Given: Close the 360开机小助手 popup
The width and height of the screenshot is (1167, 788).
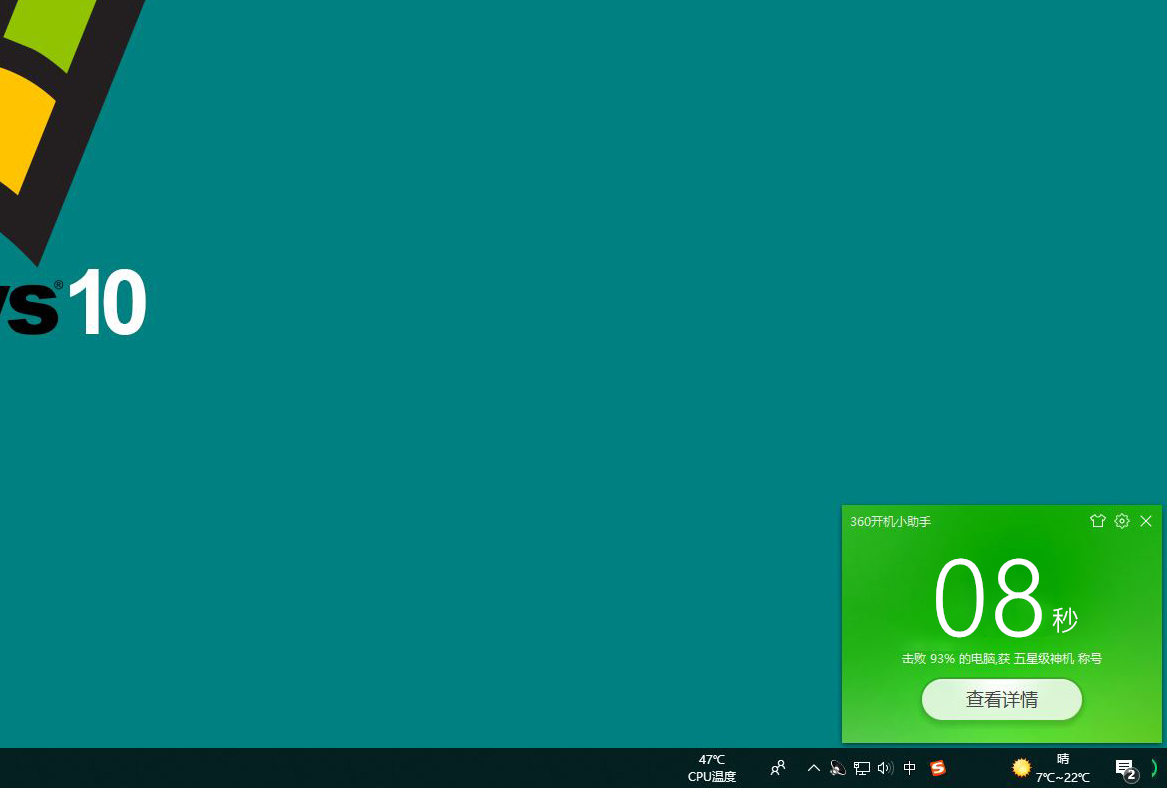Looking at the screenshot, I should (x=1146, y=521).
